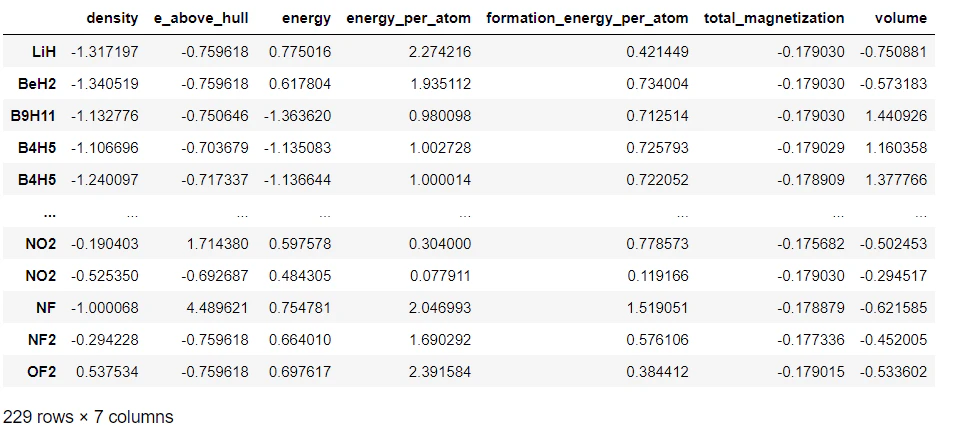Click the LiH row label

44,52
